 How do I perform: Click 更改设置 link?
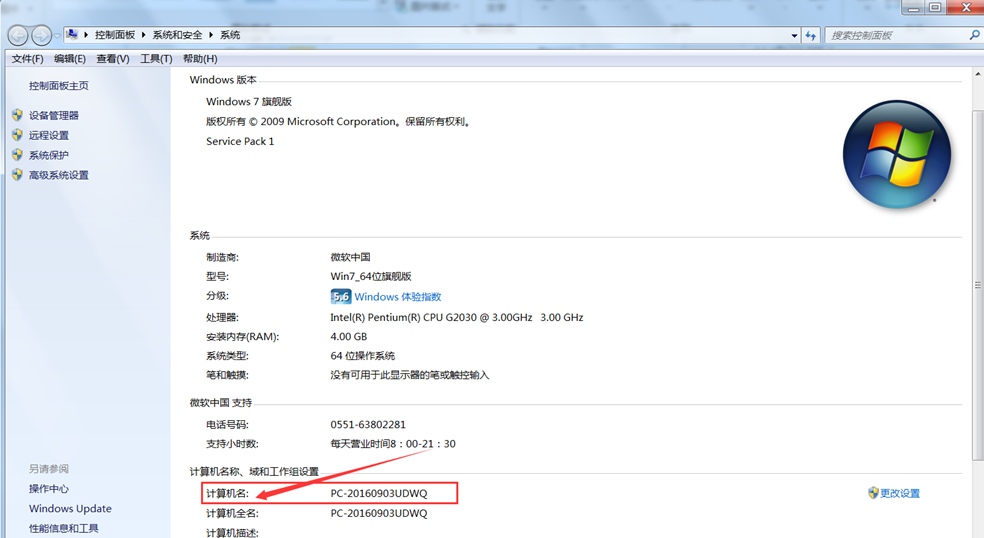900,493
